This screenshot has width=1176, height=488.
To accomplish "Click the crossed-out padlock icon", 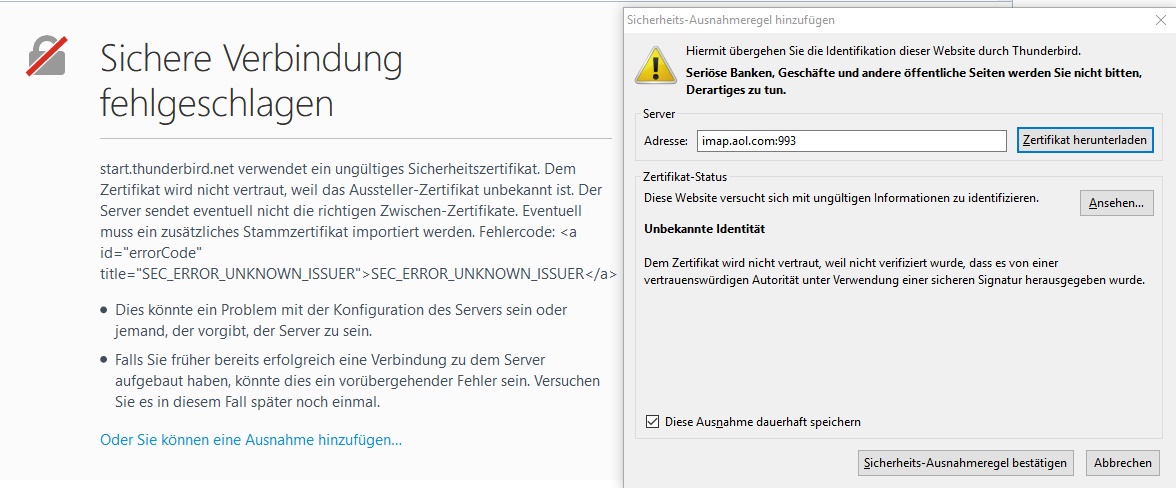I will click(x=47, y=56).
